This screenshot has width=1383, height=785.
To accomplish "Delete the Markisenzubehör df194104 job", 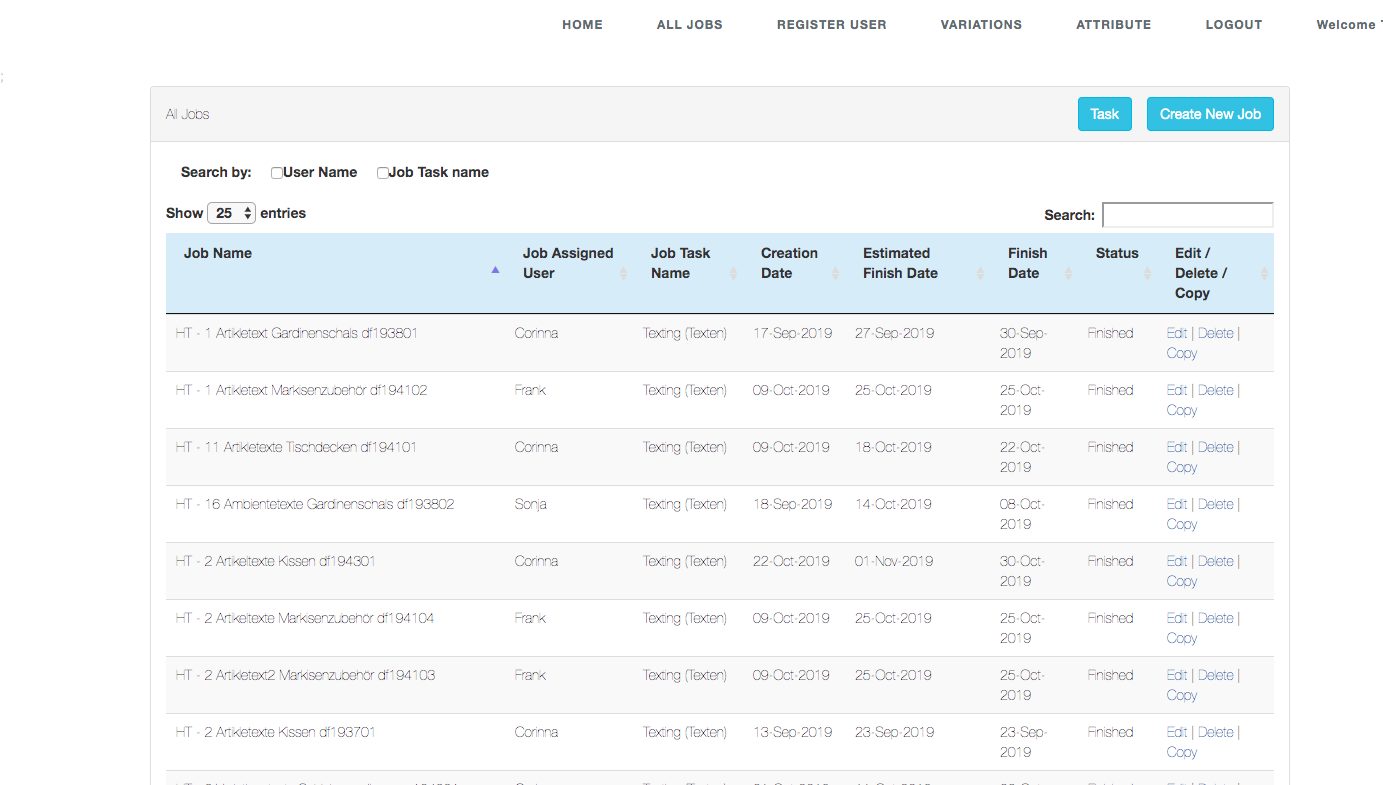I will click(x=1215, y=618).
